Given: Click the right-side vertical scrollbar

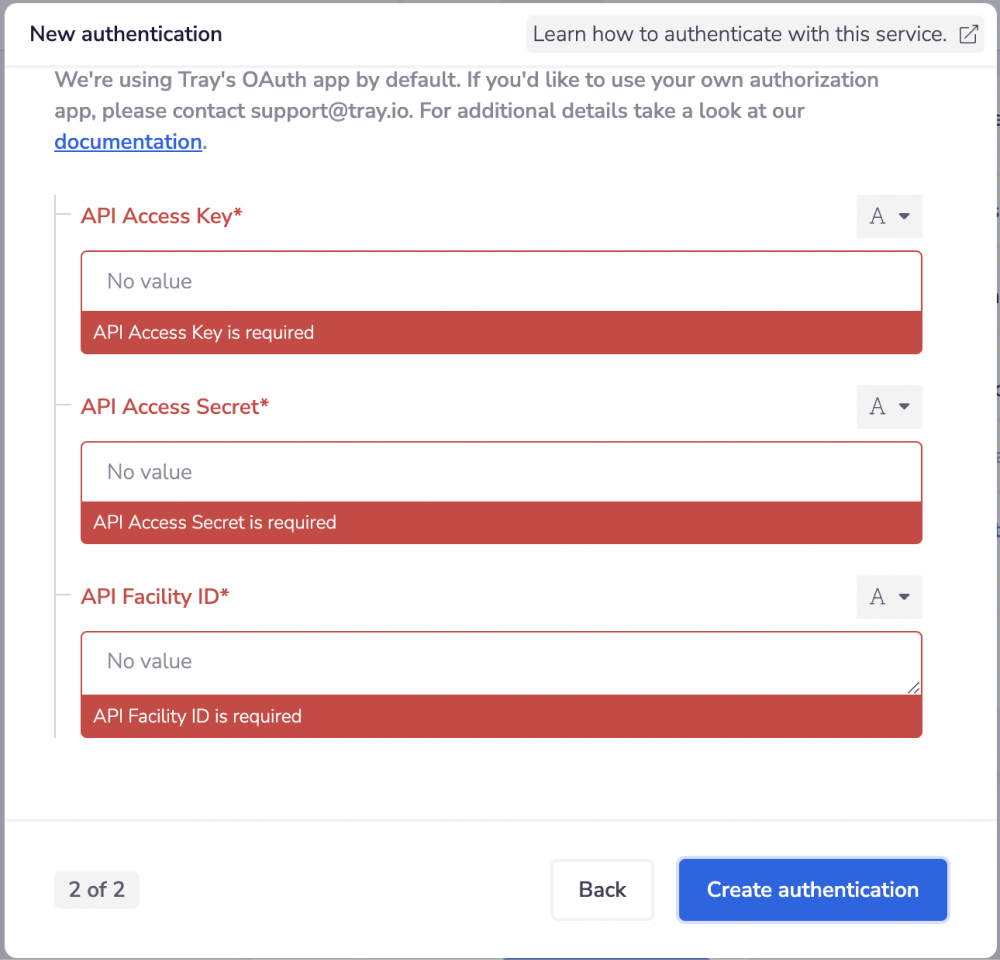Looking at the screenshot, I should [x=994, y=400].
